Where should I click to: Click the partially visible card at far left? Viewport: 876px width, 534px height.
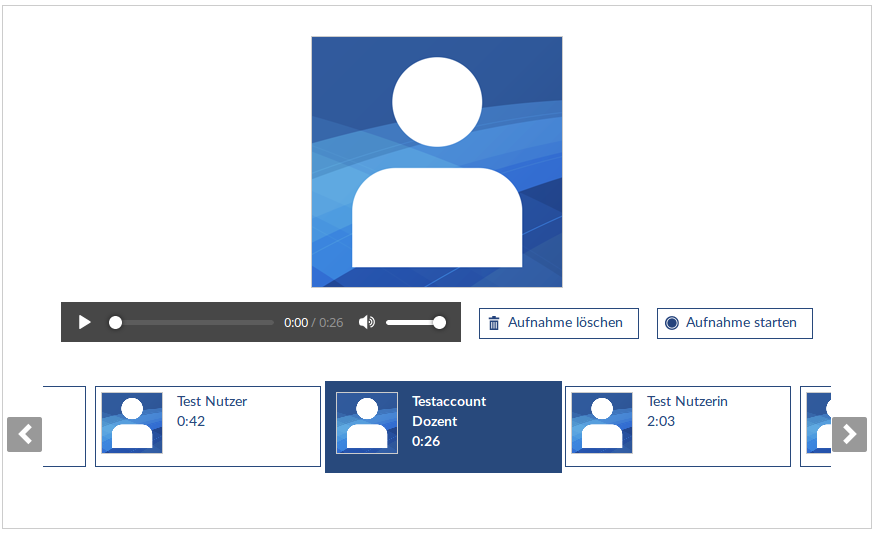point(65,427)
